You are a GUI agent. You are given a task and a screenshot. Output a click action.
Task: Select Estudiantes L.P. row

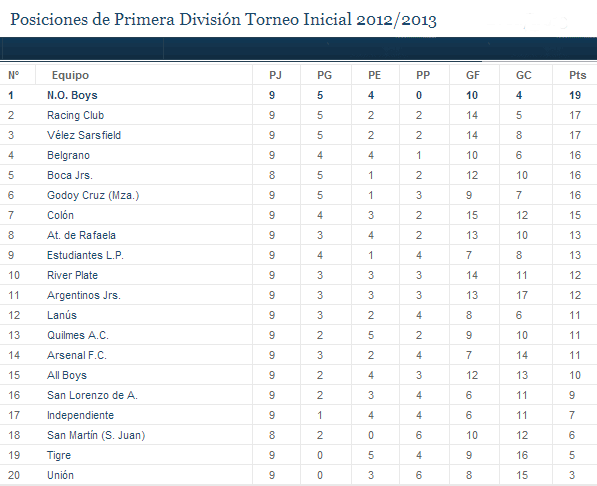pyautogui.click(x=298, y=255)
